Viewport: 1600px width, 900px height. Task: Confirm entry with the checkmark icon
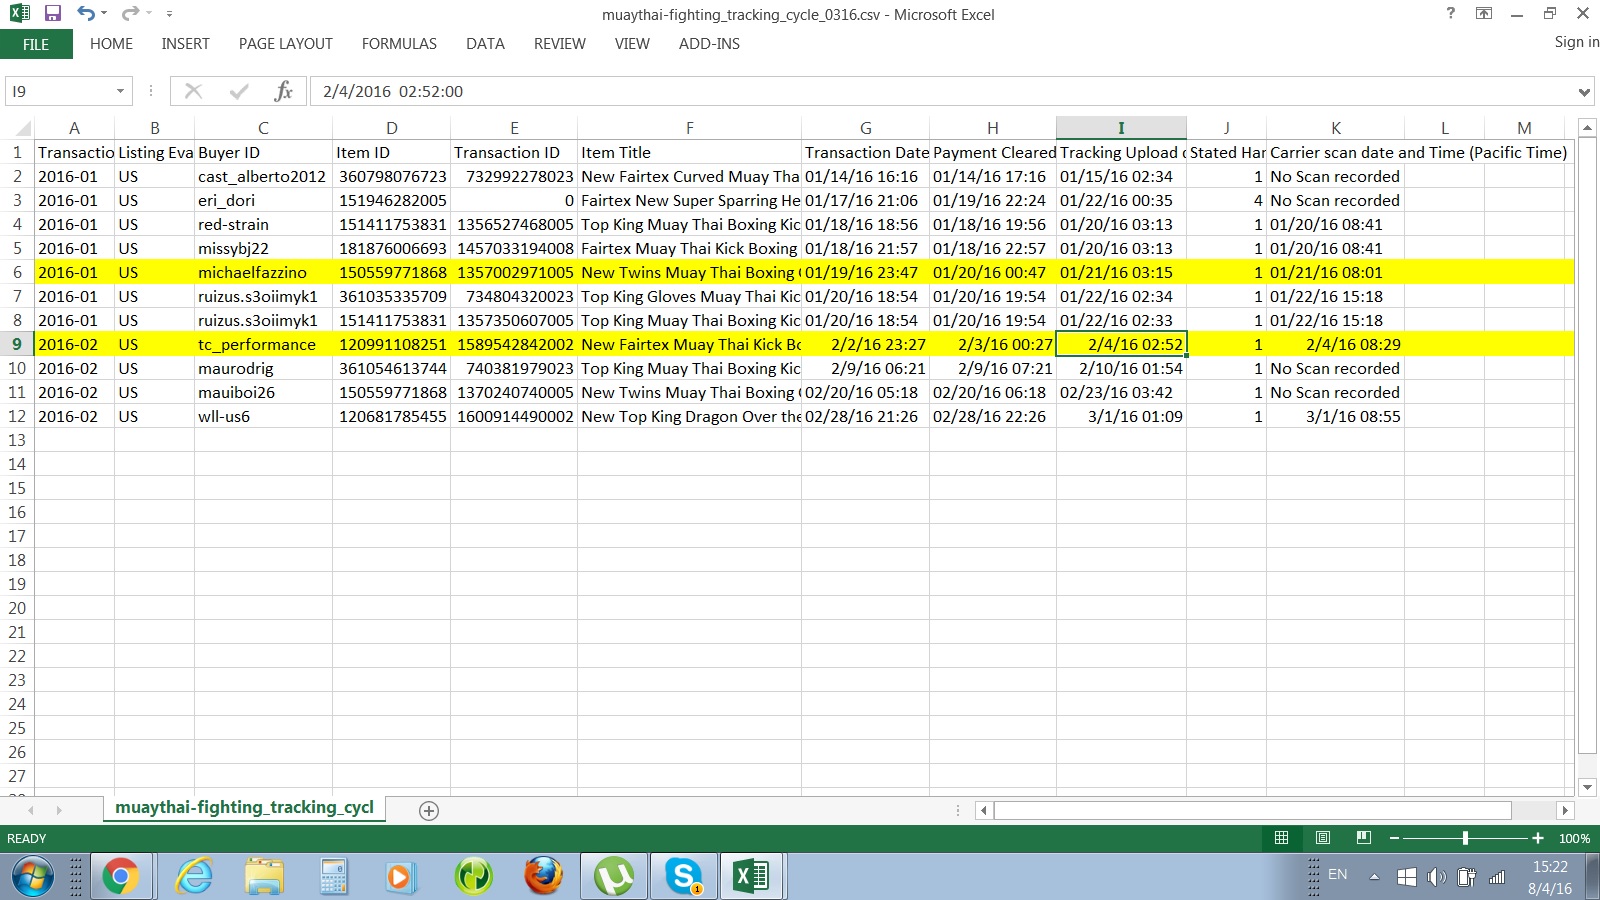(x=239, y=91)
